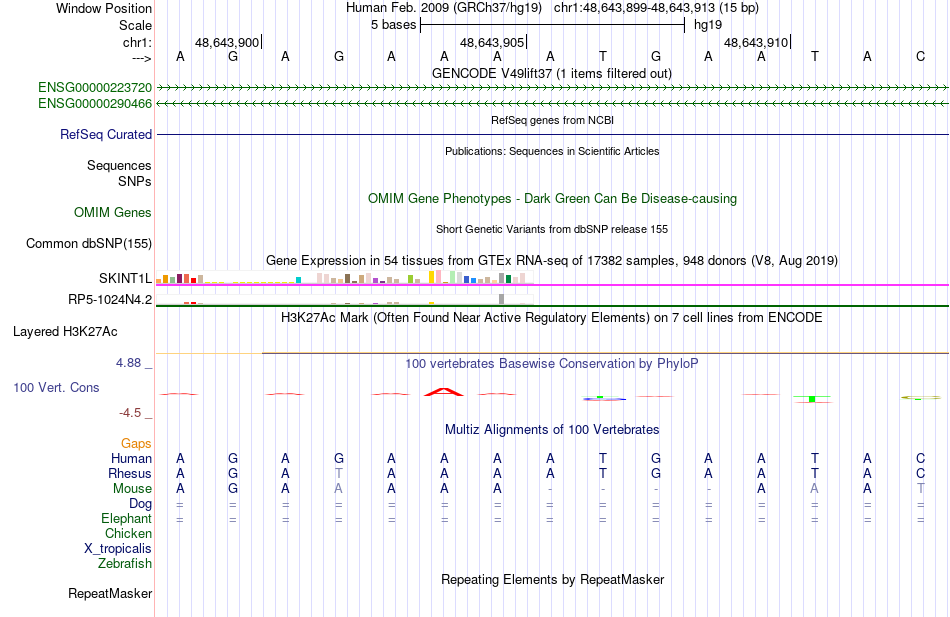The image size is (950, 617).
Task: Click the 5 bases scale label
Action: coord(394,25)
